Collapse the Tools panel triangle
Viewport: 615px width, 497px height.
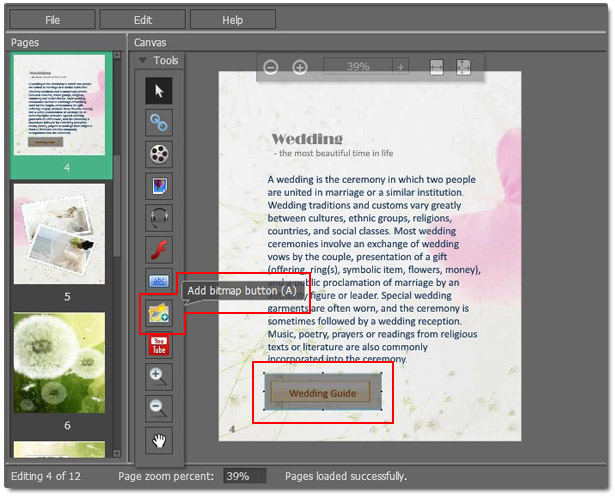tap(142, 60)
